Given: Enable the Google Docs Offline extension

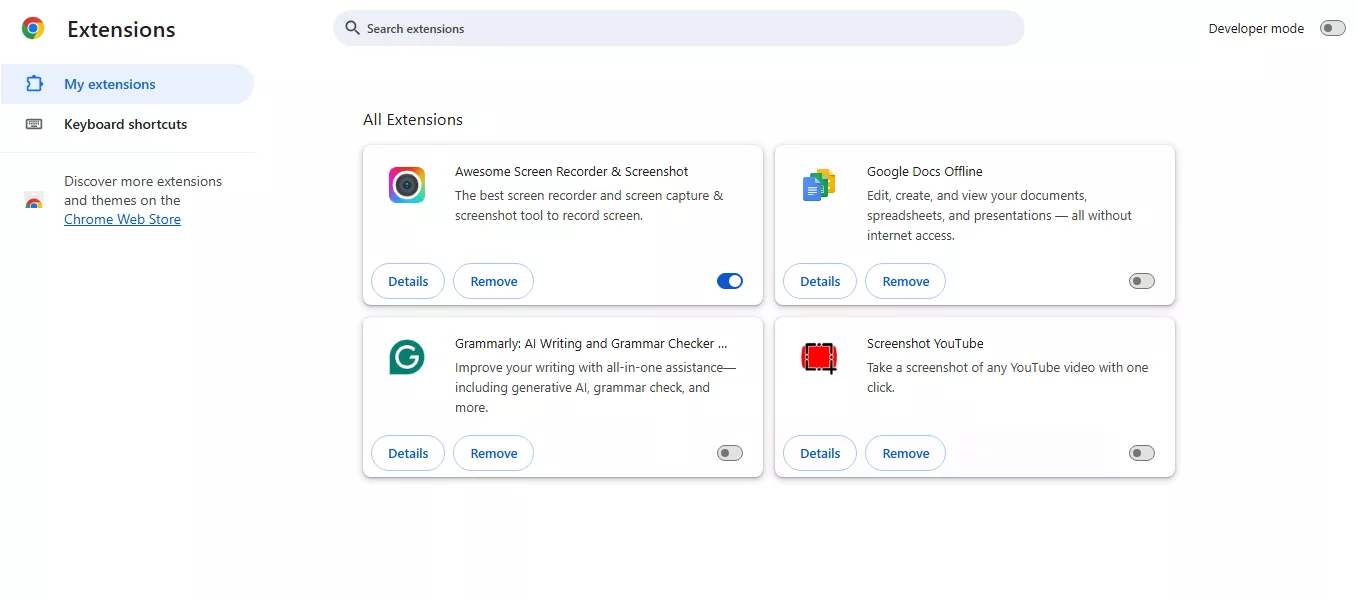Looking at the screenshot, I should (x=1141, y=281).
